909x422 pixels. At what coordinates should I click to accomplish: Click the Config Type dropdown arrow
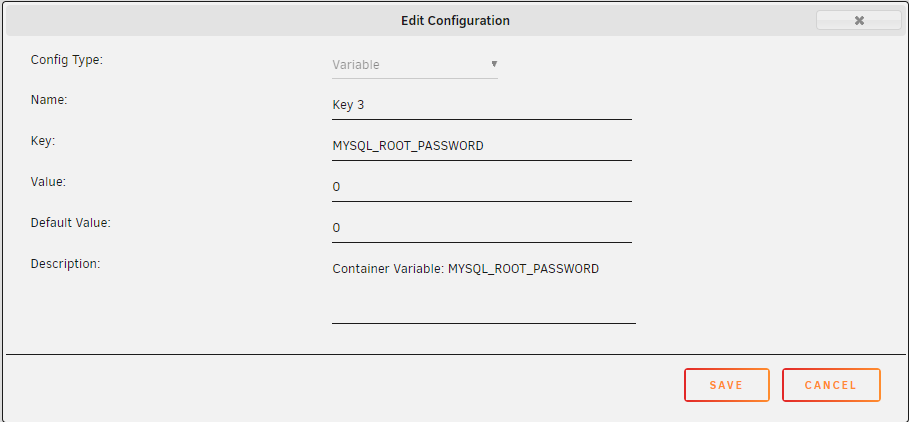tap(494, 64)
